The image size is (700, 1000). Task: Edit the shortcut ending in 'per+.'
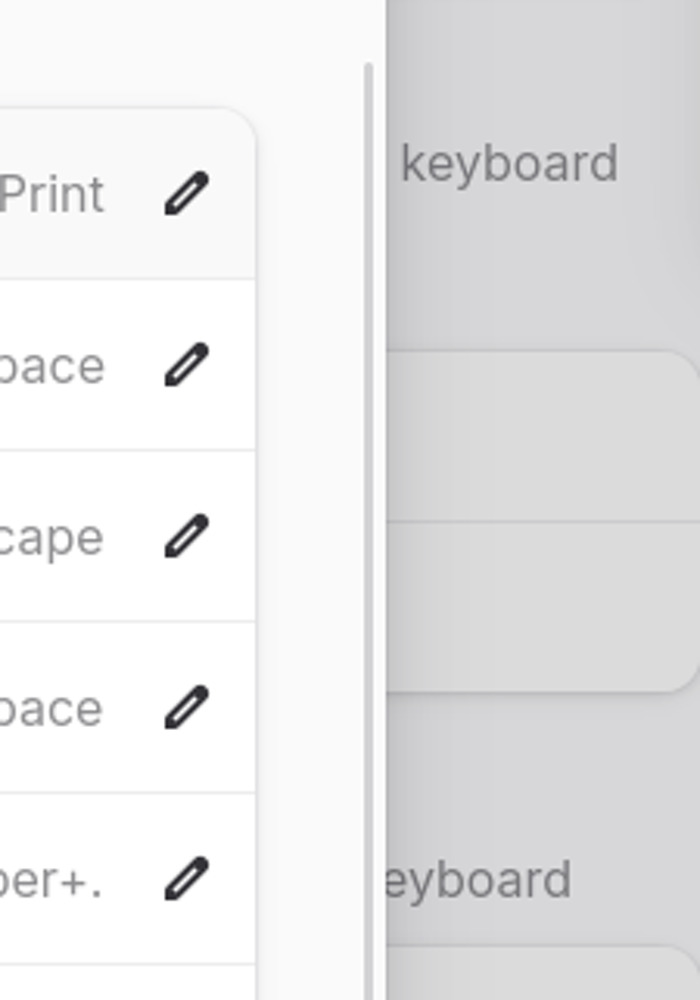point(187,879)
